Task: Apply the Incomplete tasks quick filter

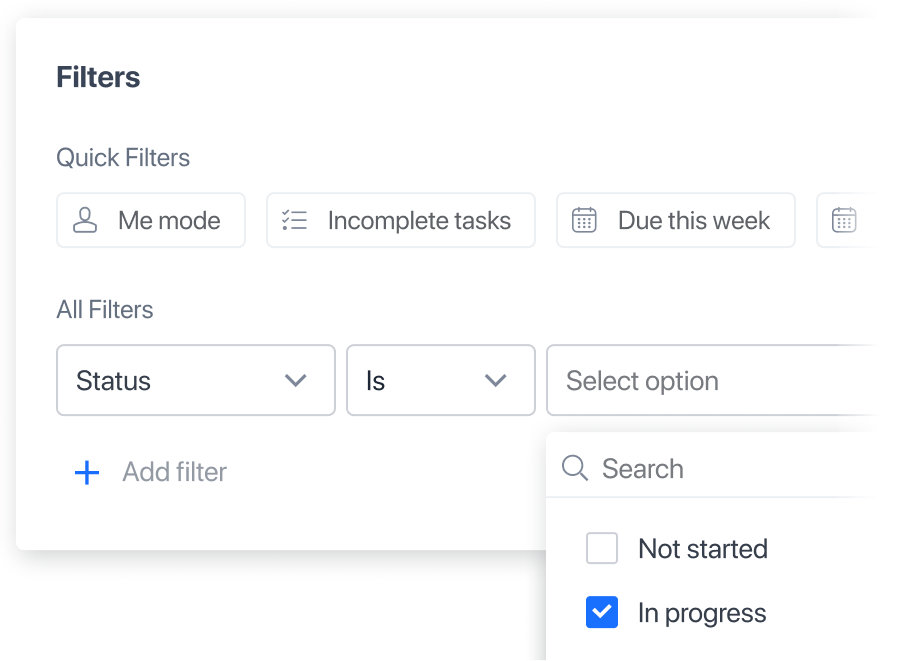Action: click(401, 221)
